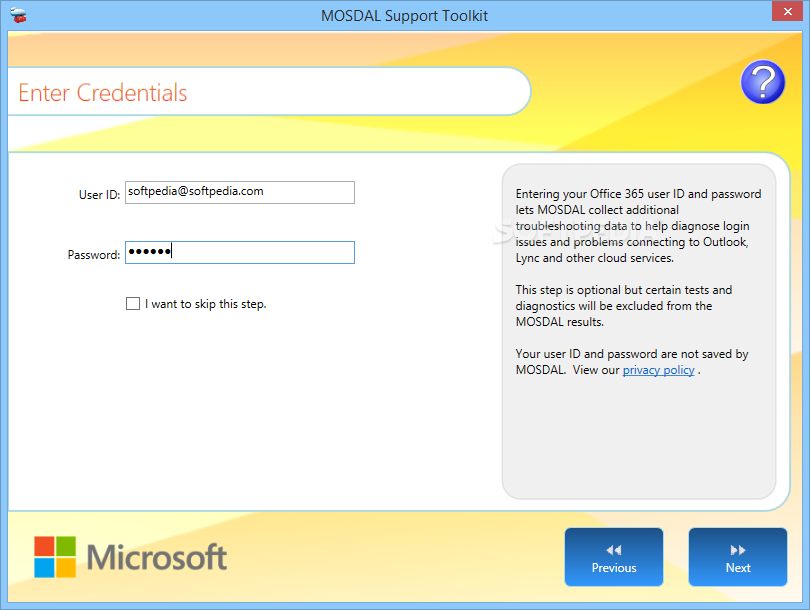Close the MOSDAL Support Toolkit window
810x610 pixels.
pos(787,11)
